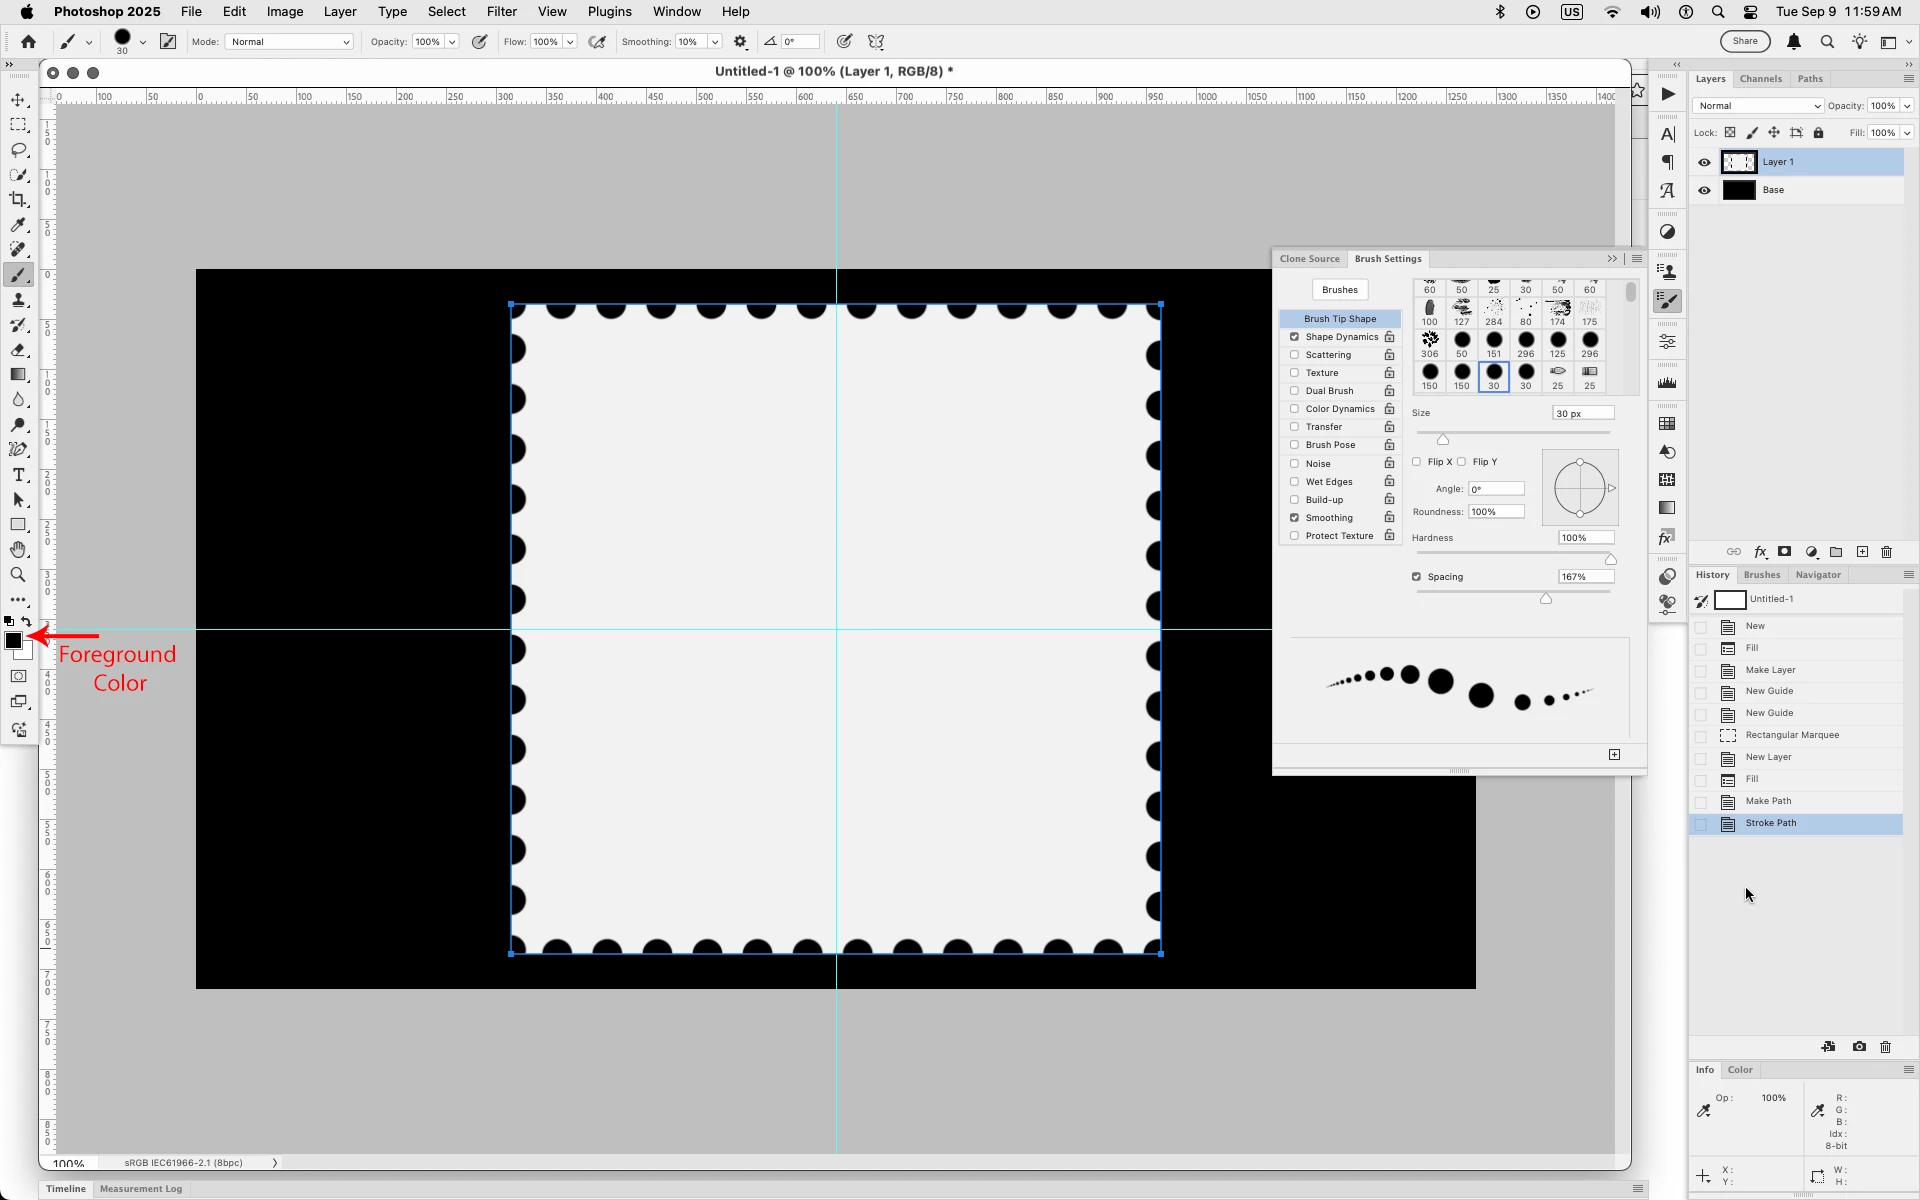Expand the Opacity dropdown in options bar
This screenshot has height=1200, width=1920.
(452, 42)
